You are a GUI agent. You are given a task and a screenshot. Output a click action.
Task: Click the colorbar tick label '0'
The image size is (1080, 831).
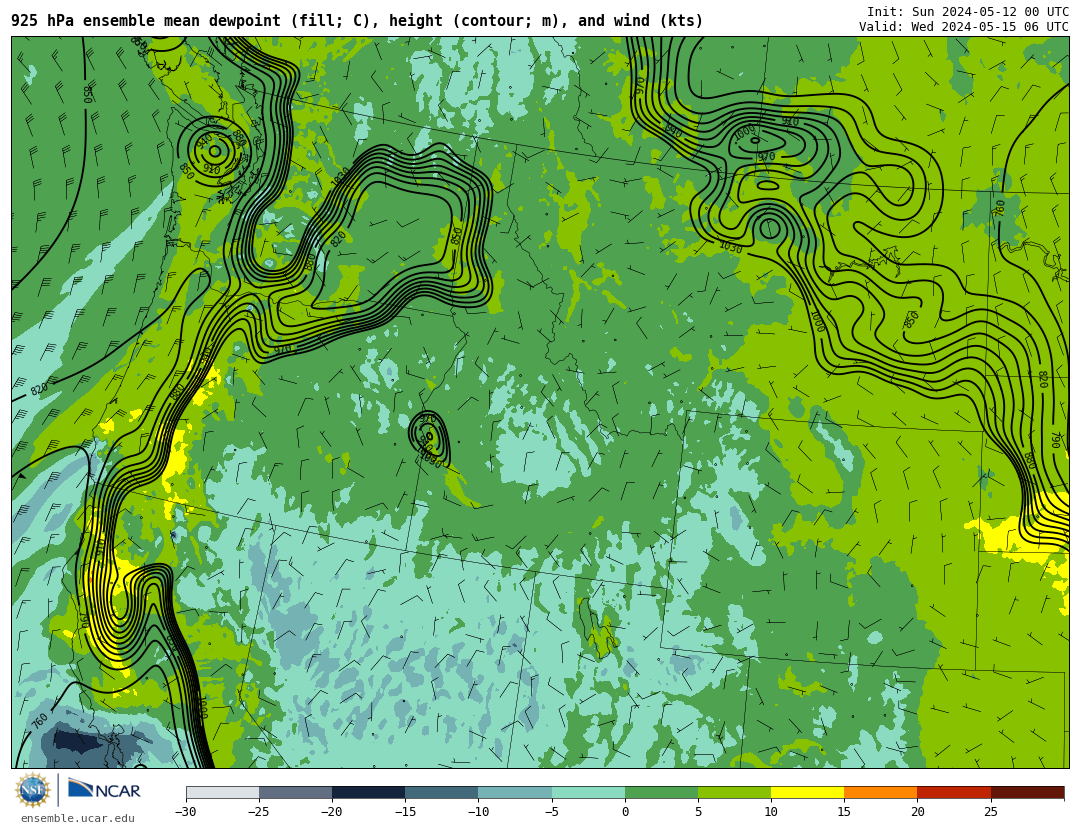[x=625, y=812]
